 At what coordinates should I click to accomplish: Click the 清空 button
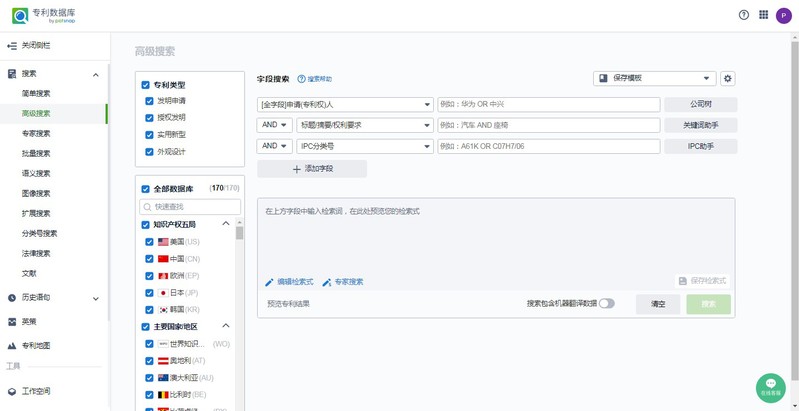click(x=658, y=304)
